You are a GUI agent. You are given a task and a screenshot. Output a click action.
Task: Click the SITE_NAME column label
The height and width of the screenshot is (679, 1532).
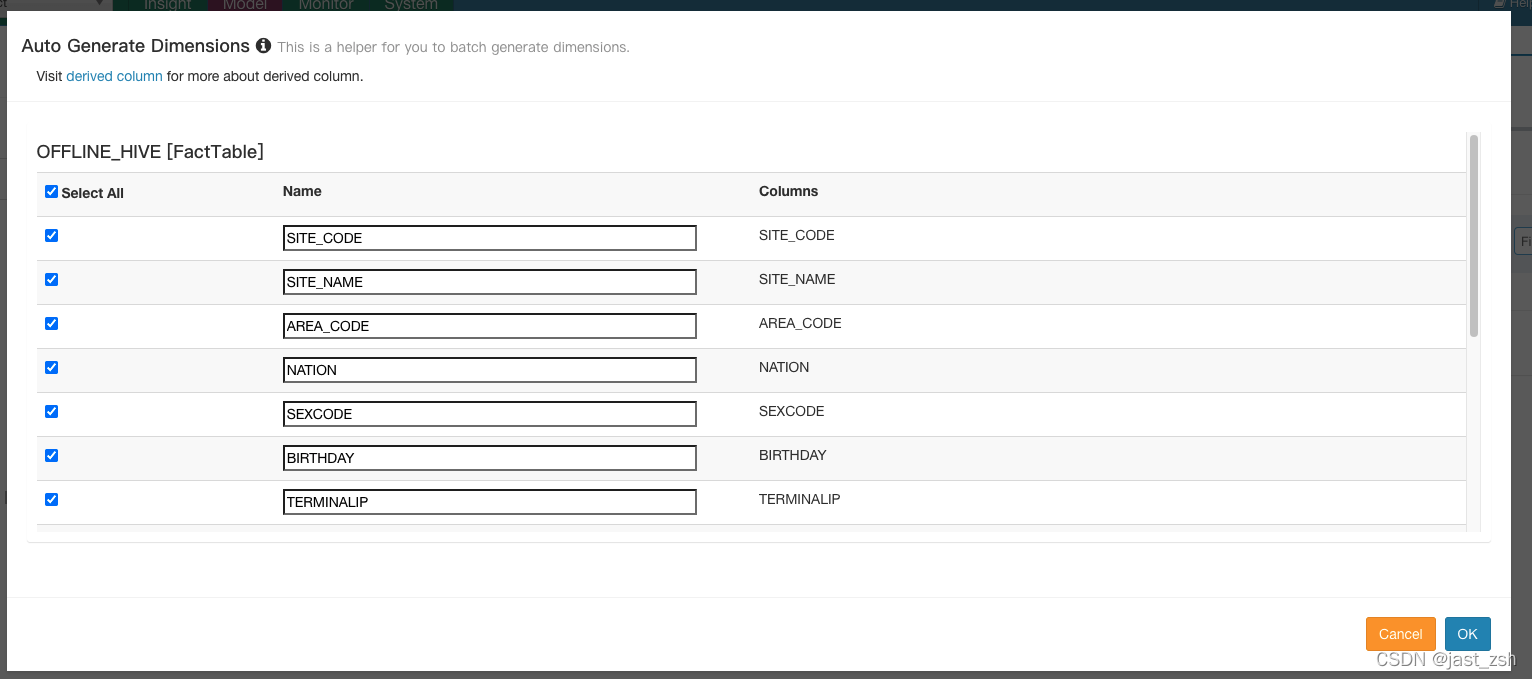click(797, 279)
